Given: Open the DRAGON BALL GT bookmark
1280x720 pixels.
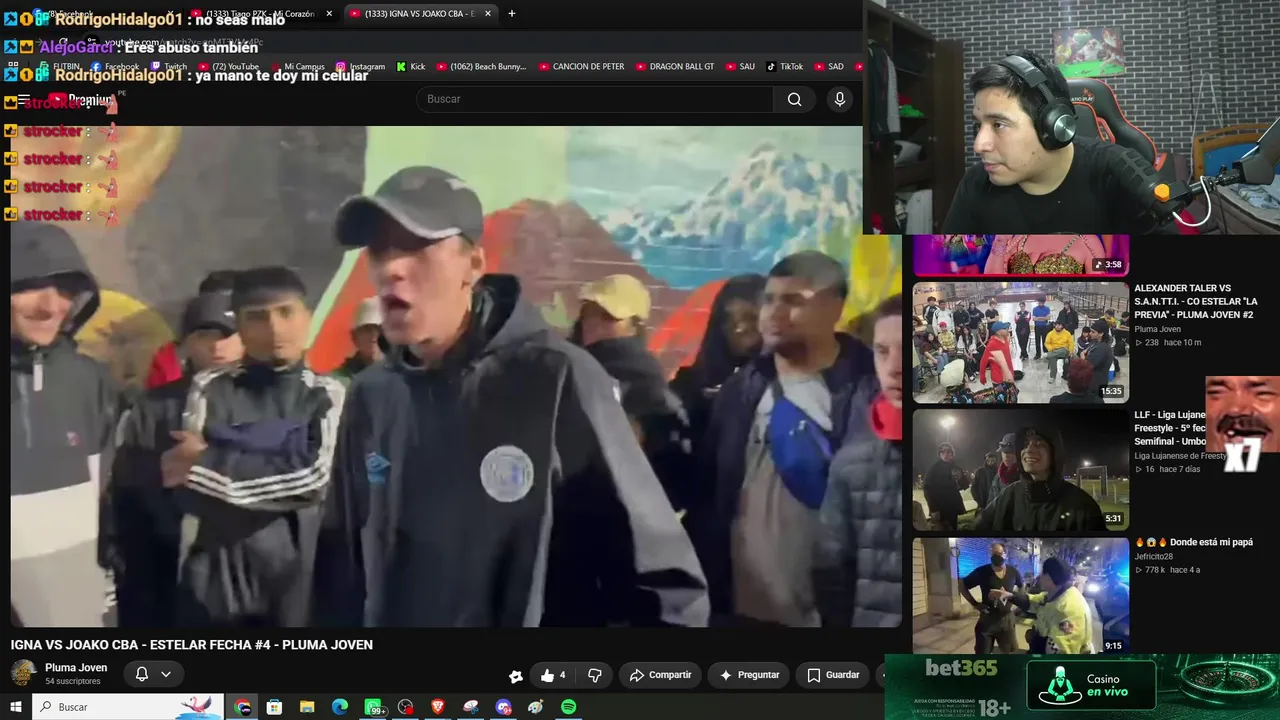Looking at the screenshot, I should [675, 67].
